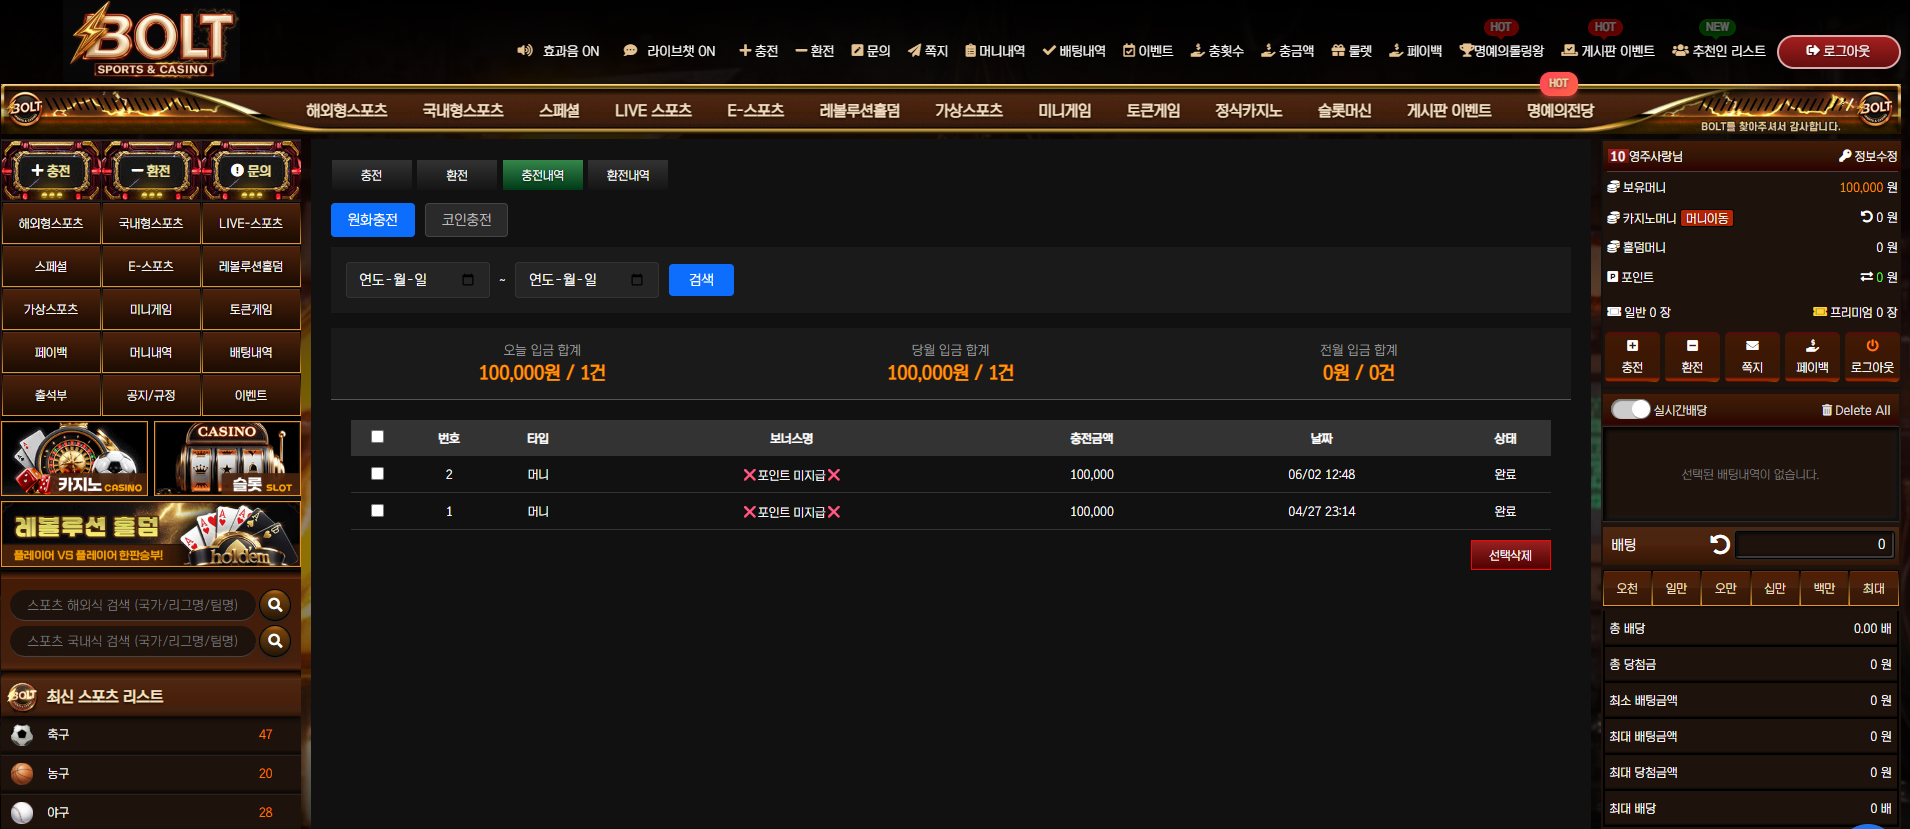
Task: Select the 코인충전 tab
Action: 466,220
